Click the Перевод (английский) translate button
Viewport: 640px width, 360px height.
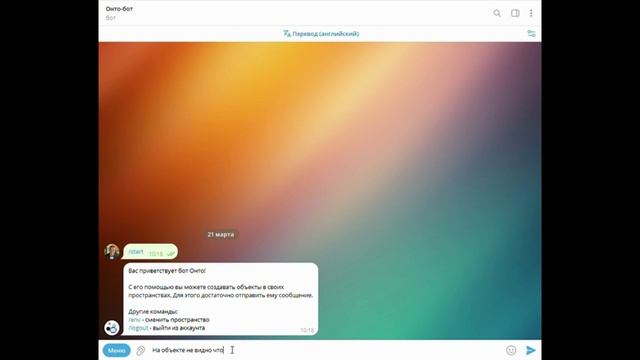tap(321, 33)
